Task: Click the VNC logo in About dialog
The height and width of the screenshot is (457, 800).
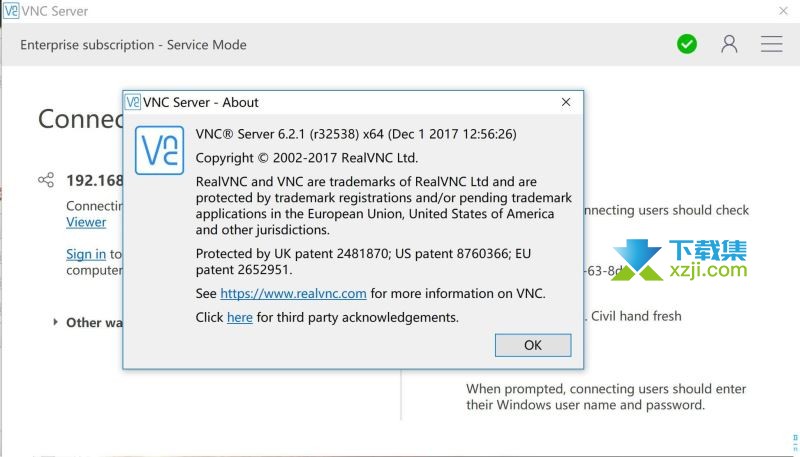Action: click(x=159, y=150)
